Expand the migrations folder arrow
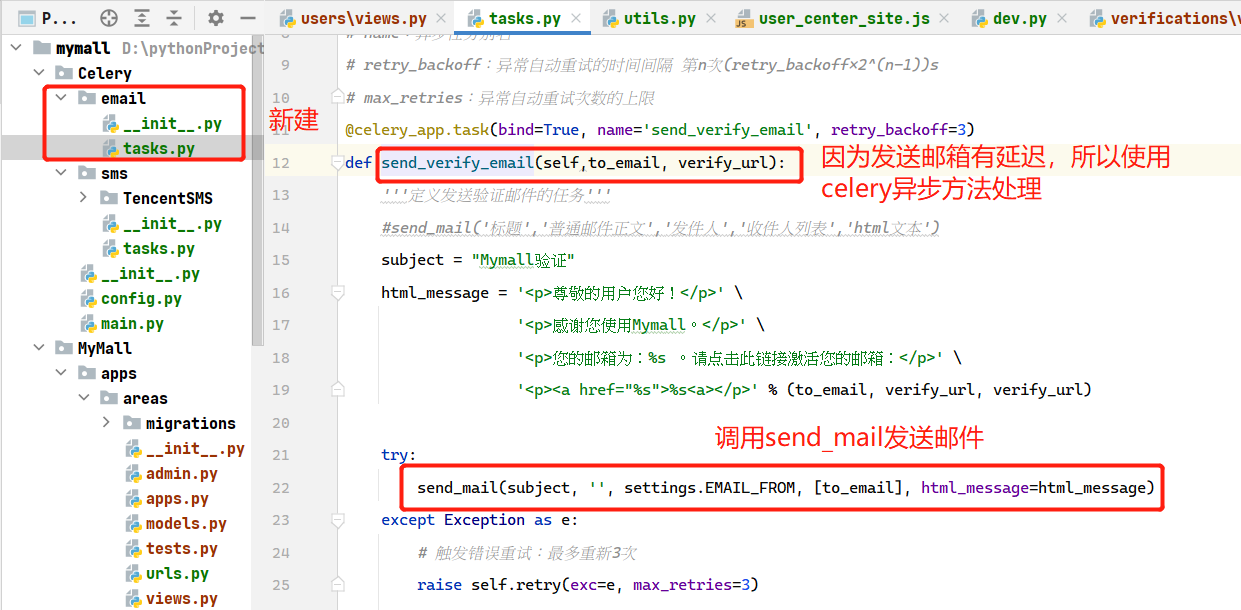 click(106, 423)
